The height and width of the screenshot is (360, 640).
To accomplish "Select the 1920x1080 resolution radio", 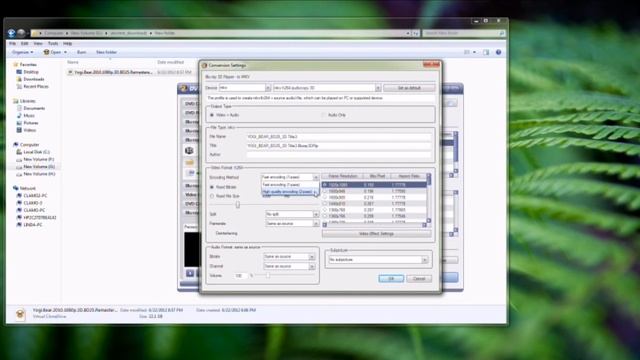I will tap(325, 185).
